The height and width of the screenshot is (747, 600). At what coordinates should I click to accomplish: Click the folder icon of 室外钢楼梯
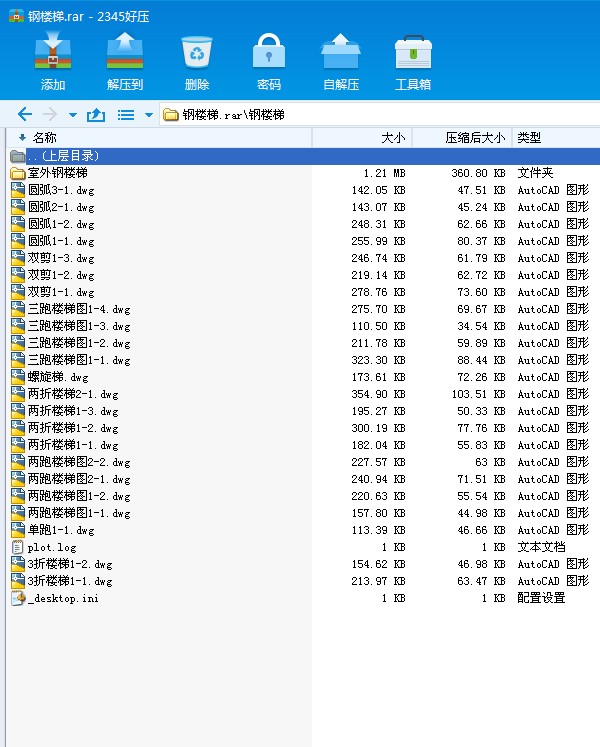(x=18, y=173)
